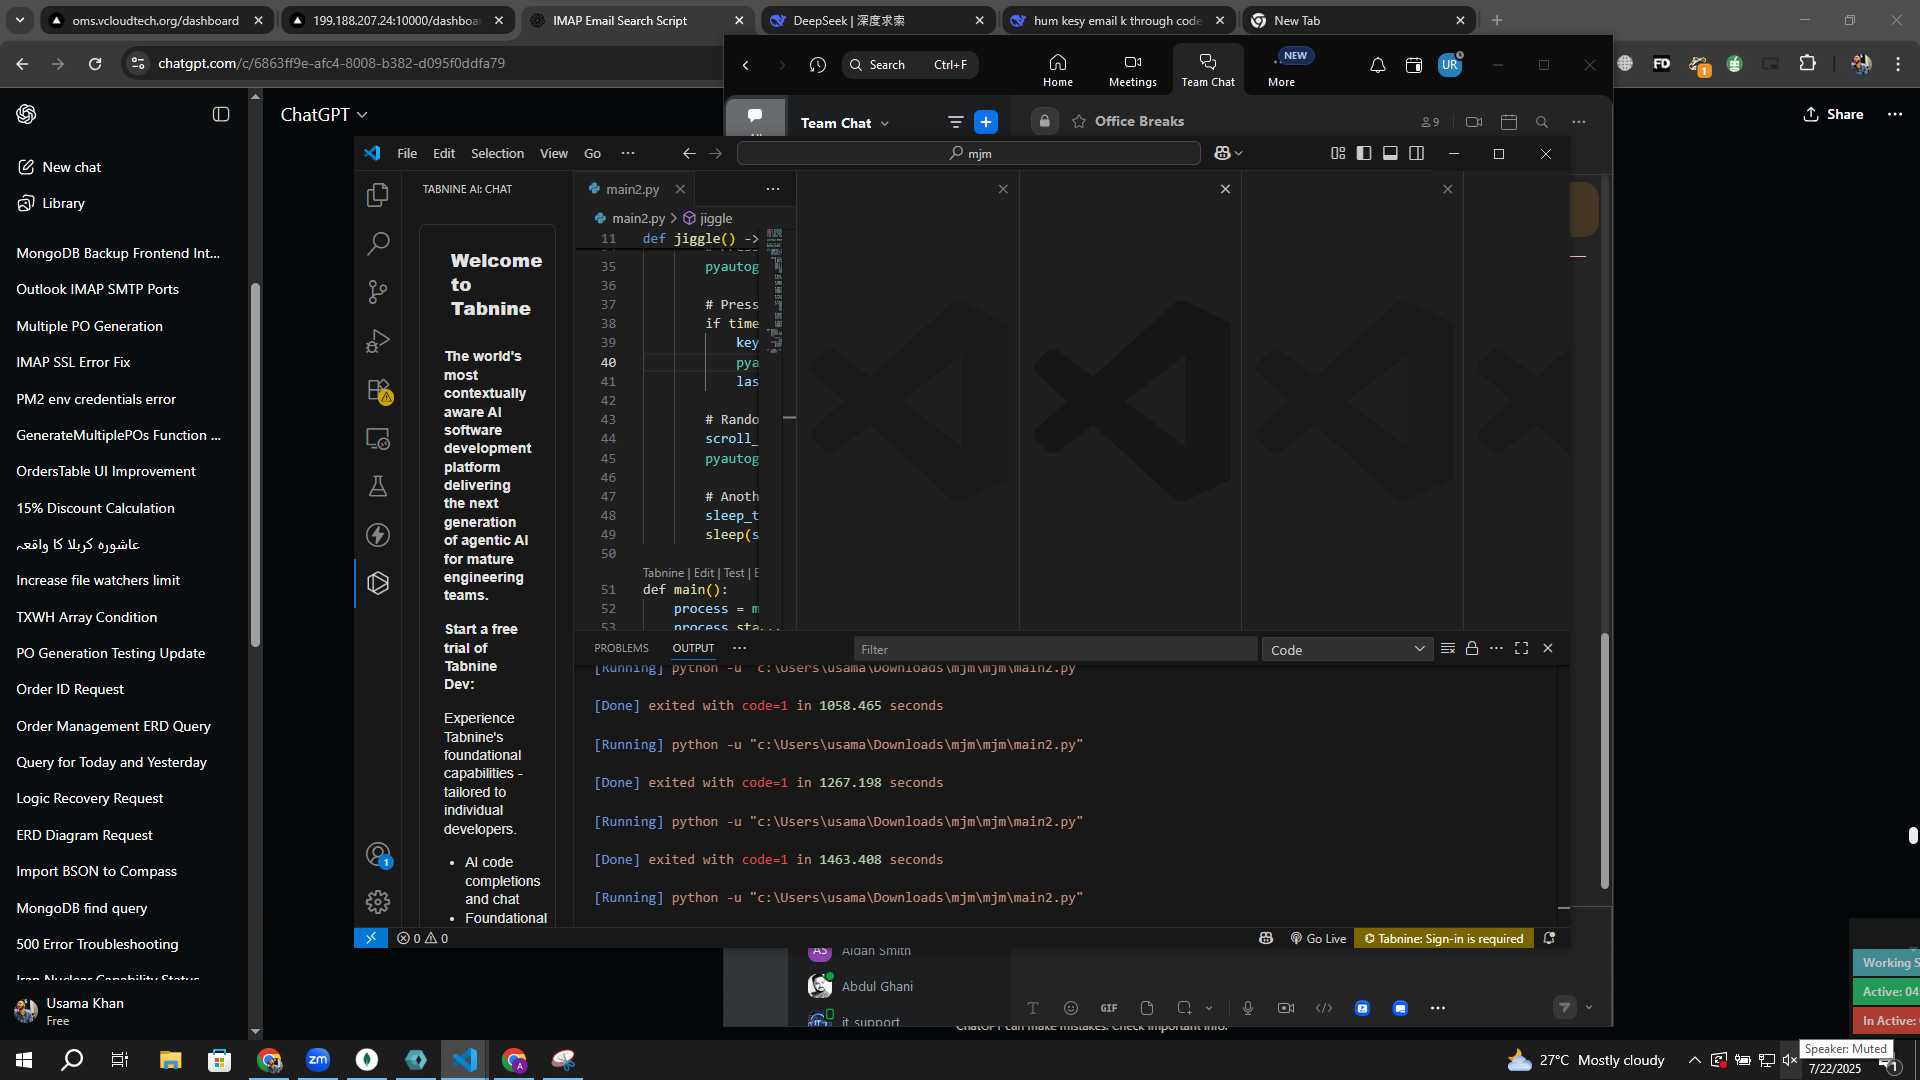Open more panel views ellipsis beside OUTPUT
The width and height of the screenshot is (1920, 1080).
click(x=739, y=648)
